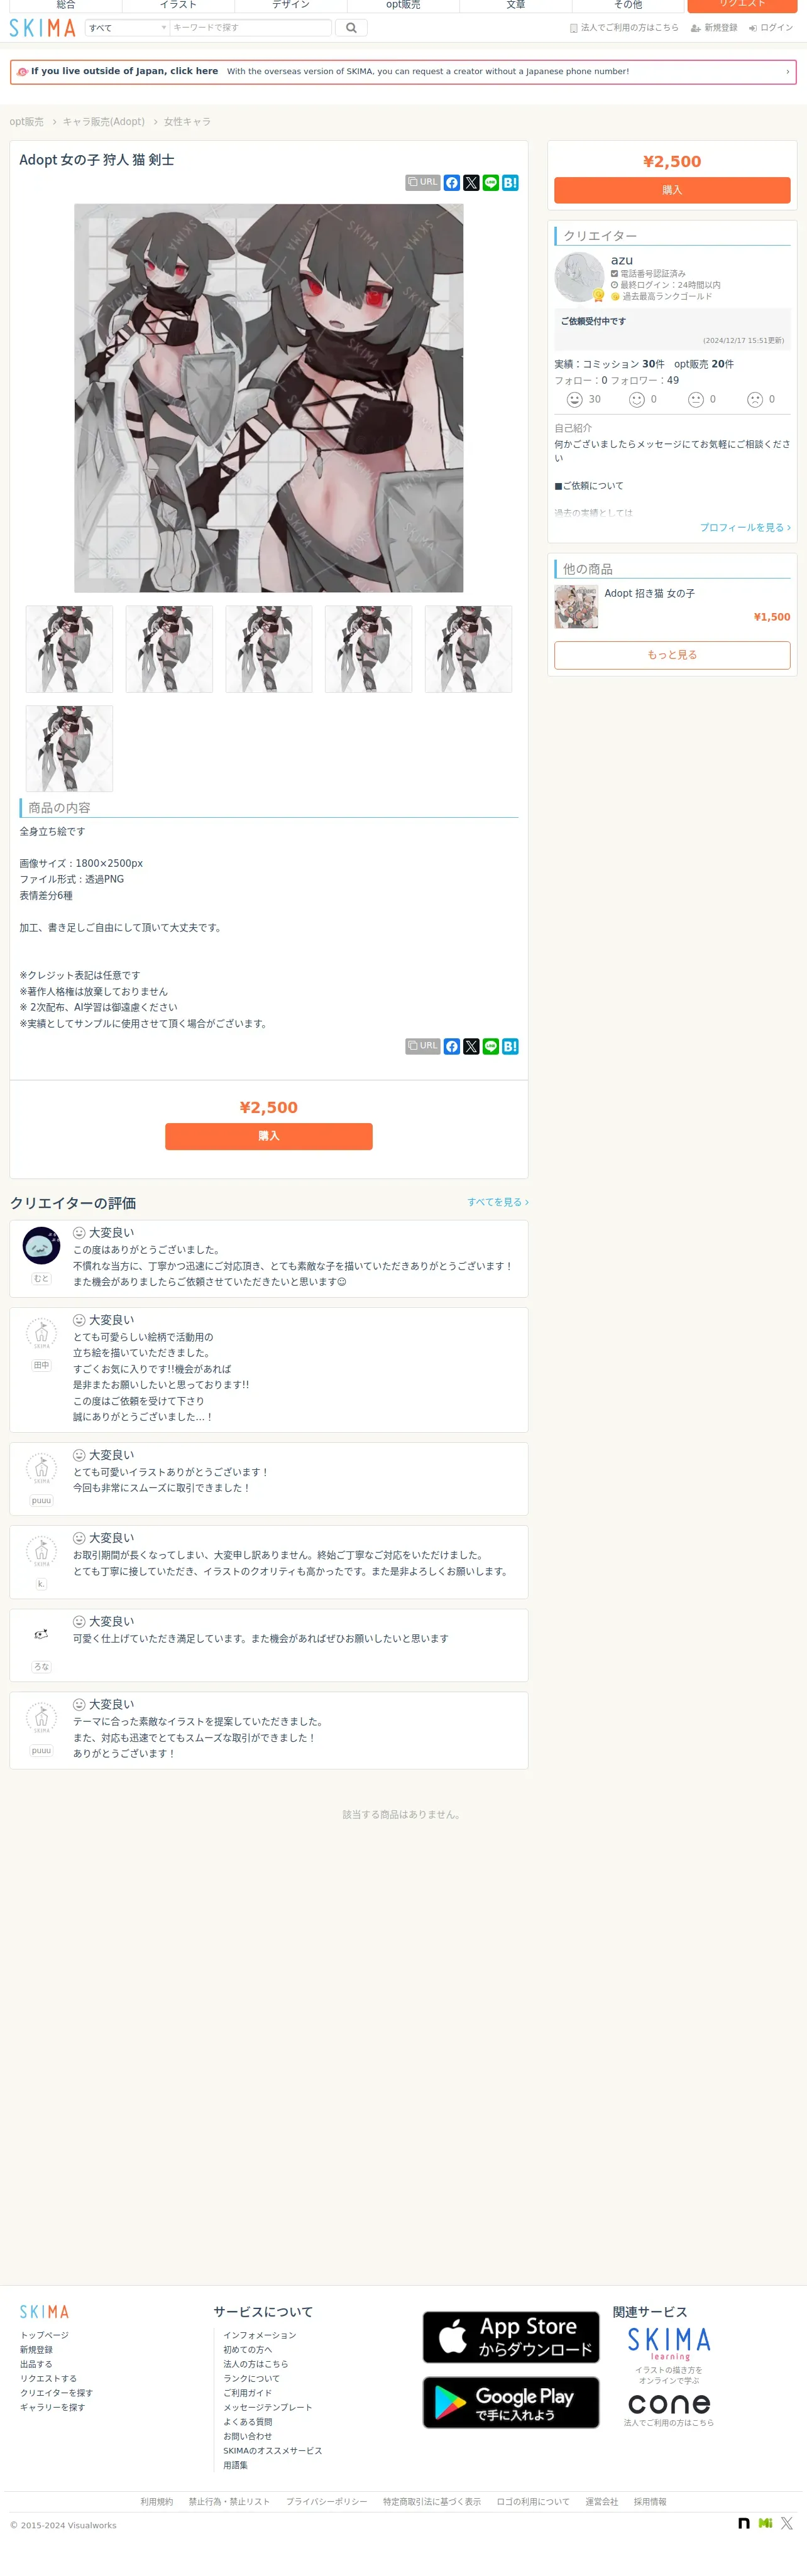
Task: Click the magnifier search button
Action: click(x=351, y=28)
